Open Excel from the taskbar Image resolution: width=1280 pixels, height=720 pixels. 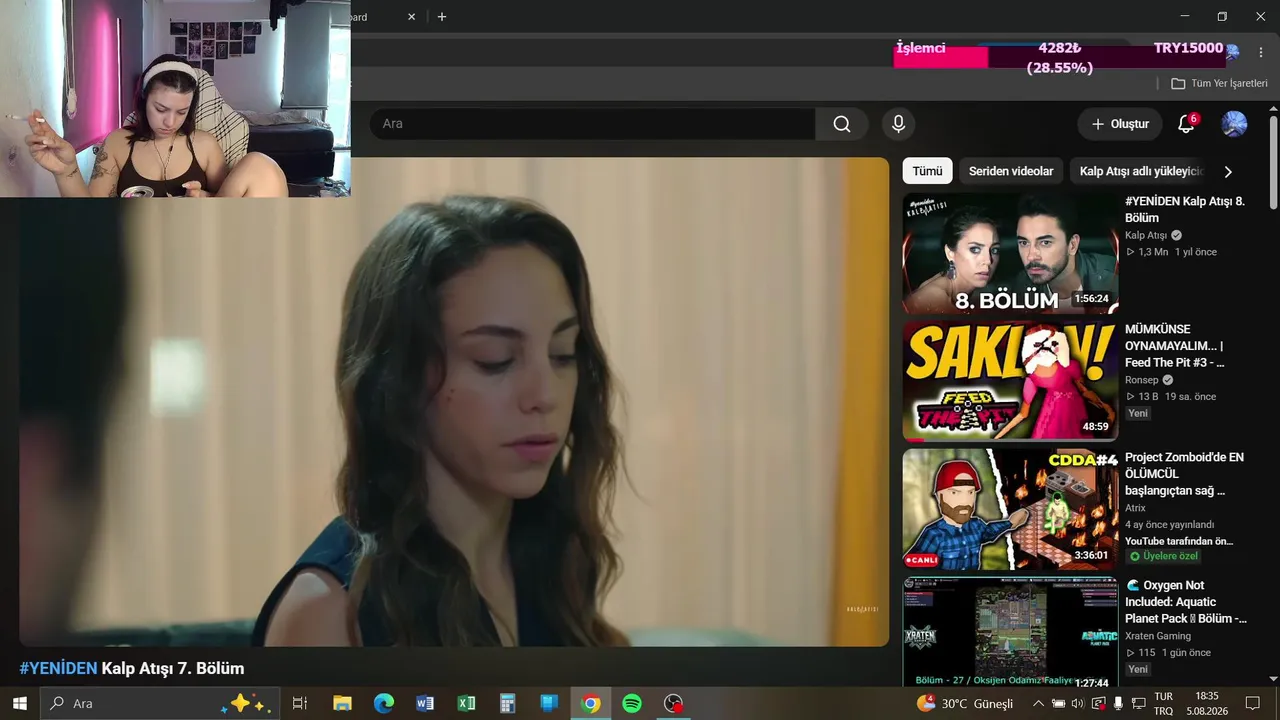[466, 703]
